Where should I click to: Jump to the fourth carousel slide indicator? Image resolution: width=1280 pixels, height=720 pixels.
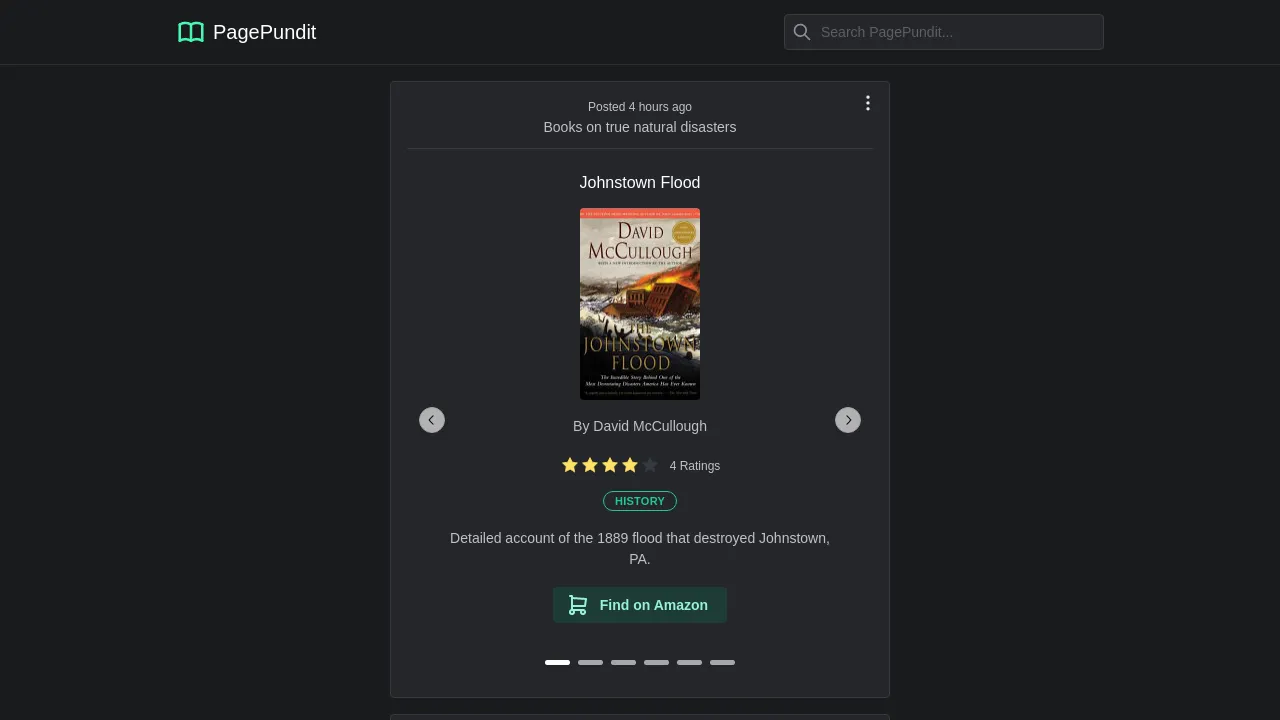pos(656,662)
